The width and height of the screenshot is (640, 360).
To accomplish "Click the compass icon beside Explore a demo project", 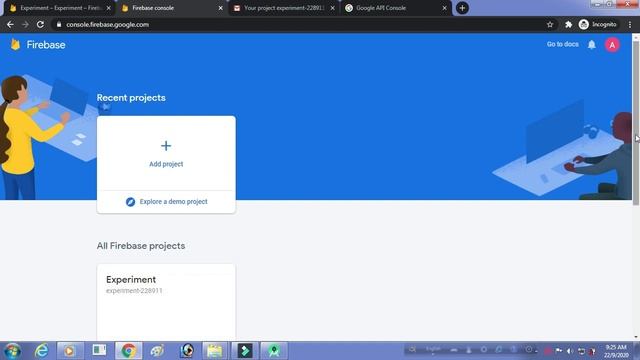I will click(x=130, y=202).
